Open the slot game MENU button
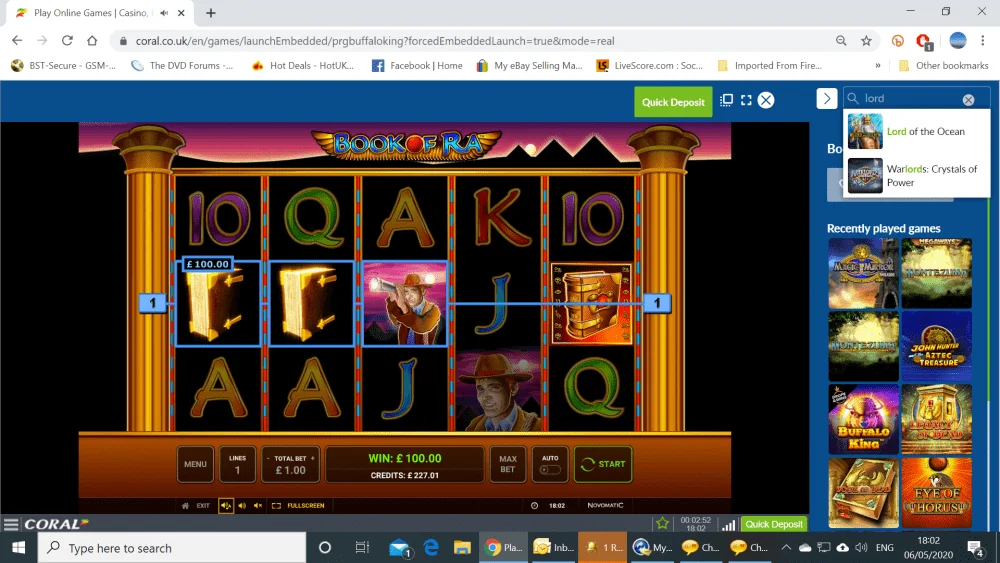Image resolution: width=1000 pixels, height=563 pixels. (195, 464)
